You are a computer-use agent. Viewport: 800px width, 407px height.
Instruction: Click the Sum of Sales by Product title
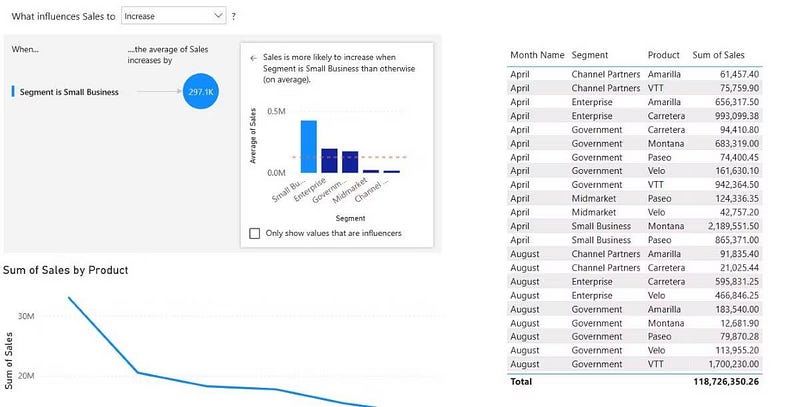(x=65, y=270)
